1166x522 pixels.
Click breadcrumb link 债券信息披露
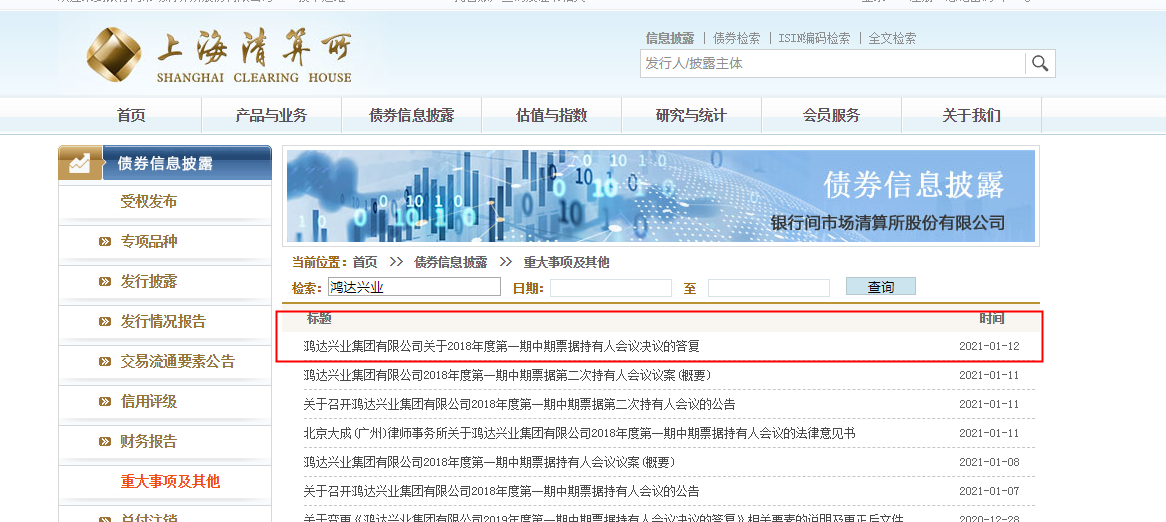coord(451,262)
